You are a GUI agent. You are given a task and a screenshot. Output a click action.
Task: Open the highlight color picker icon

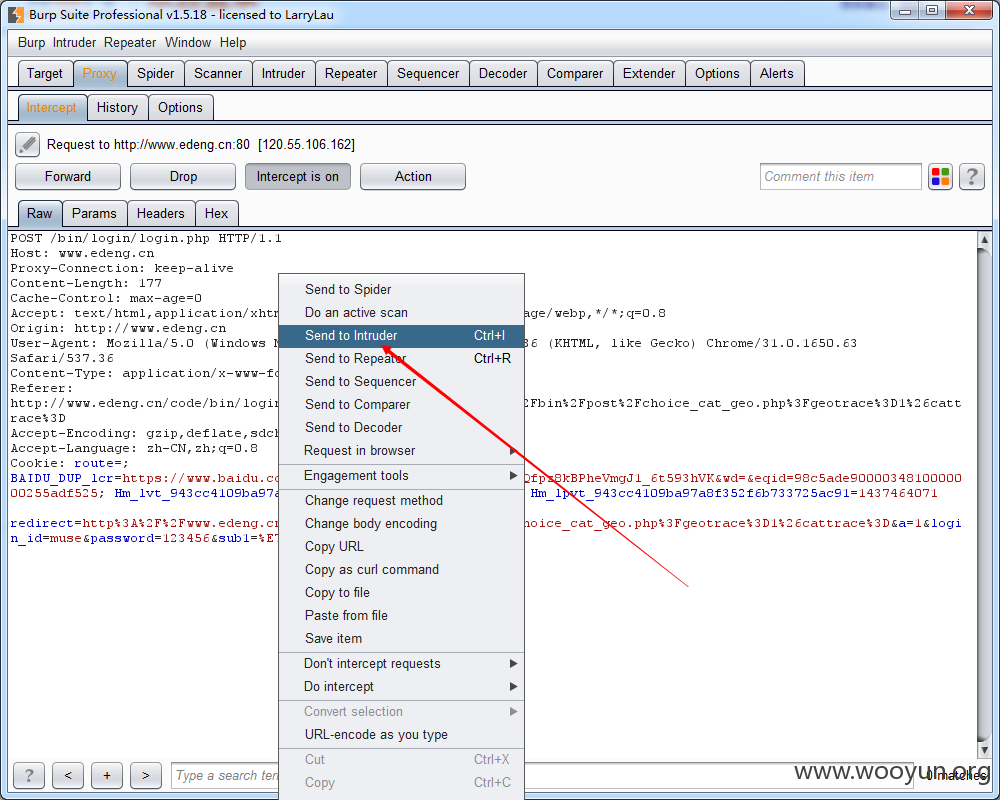coord(940,177)
